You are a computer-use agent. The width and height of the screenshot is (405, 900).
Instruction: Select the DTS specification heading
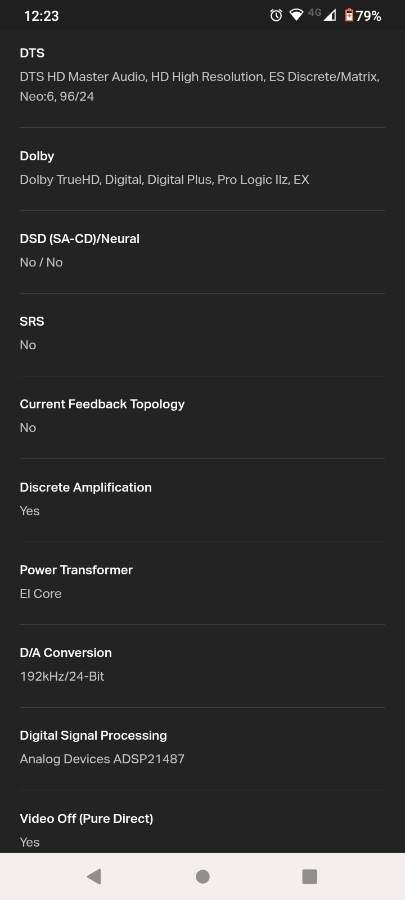(32, 53)
